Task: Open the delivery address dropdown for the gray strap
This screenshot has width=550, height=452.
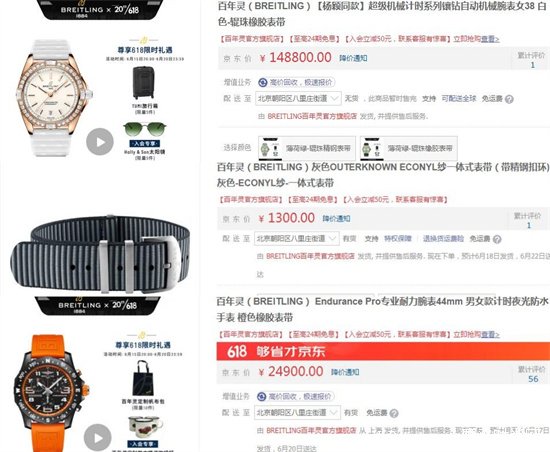Action: pyautogui.click(x=297, y=238)
